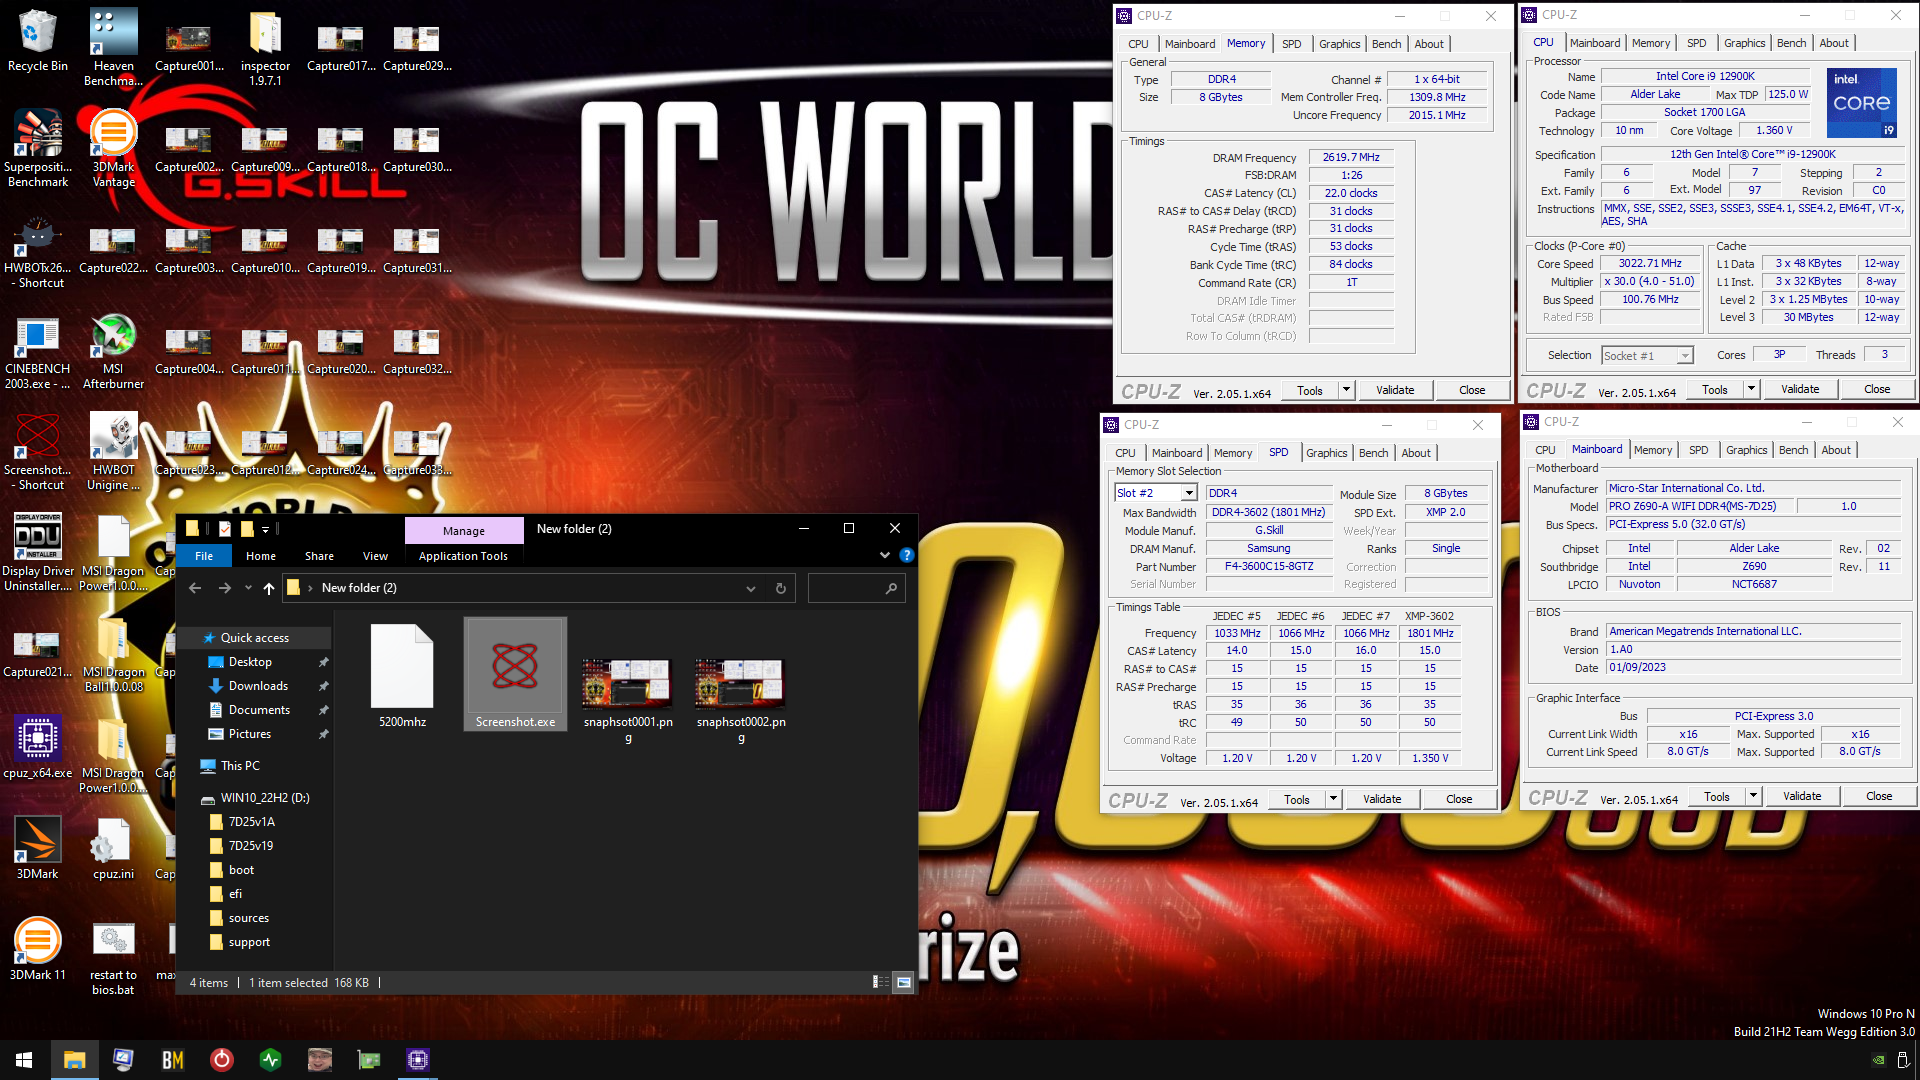1920x1080 pixels.
Task: Open Application Tools ribbon tab
Action: click(463, 556)
